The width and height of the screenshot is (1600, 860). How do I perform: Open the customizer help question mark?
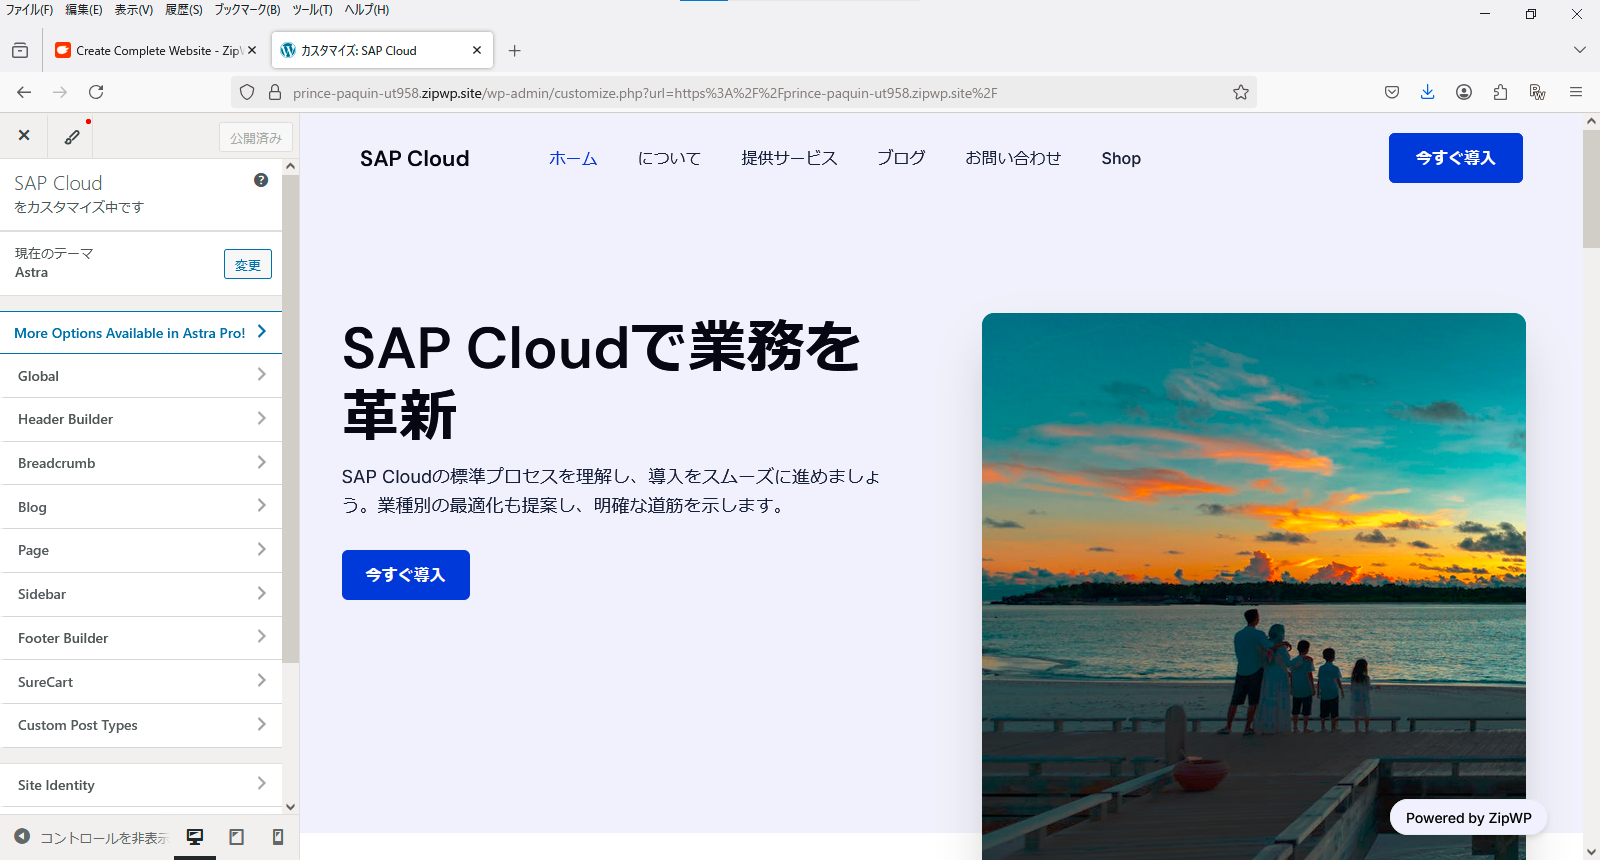[261, 180]
